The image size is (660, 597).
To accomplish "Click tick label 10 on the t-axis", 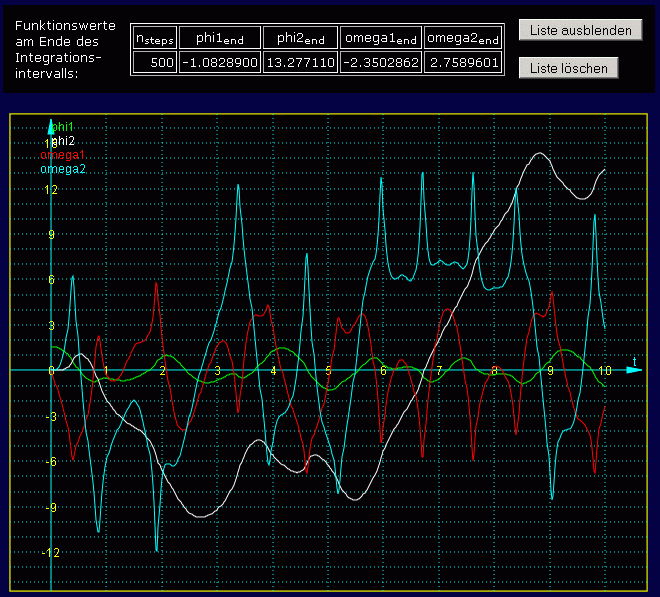I will tap(604, 371).
